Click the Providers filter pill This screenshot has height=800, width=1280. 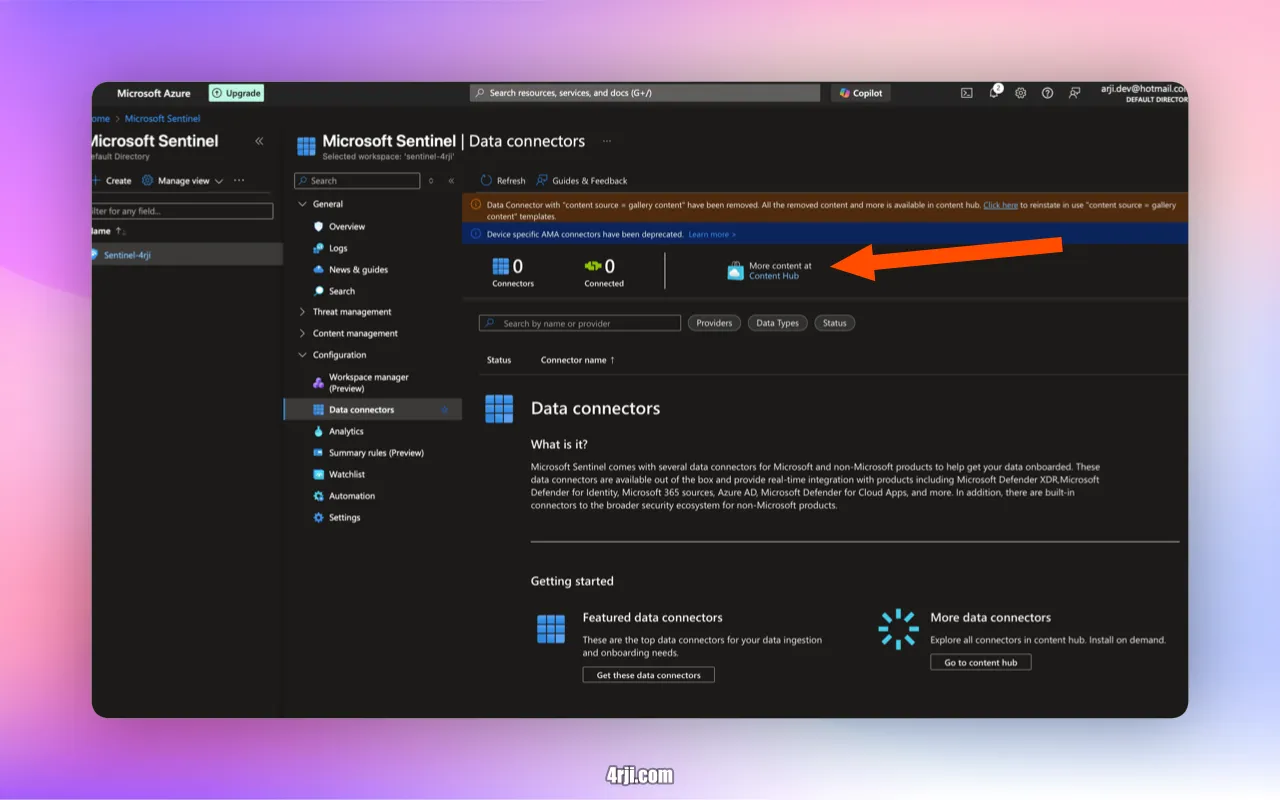point(714,323)
